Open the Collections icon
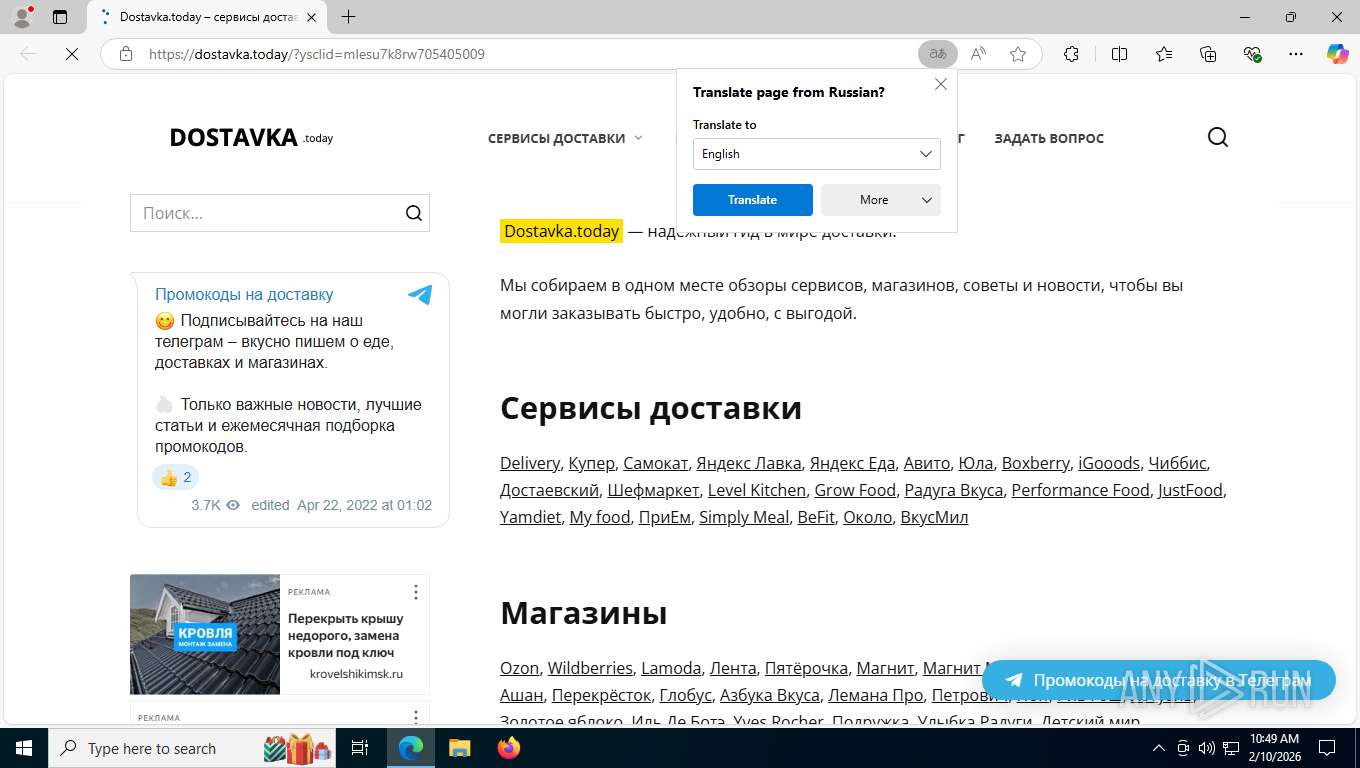Image resolution: width=1360 pixels, height=768 pixels. (x=1208, y=54)
